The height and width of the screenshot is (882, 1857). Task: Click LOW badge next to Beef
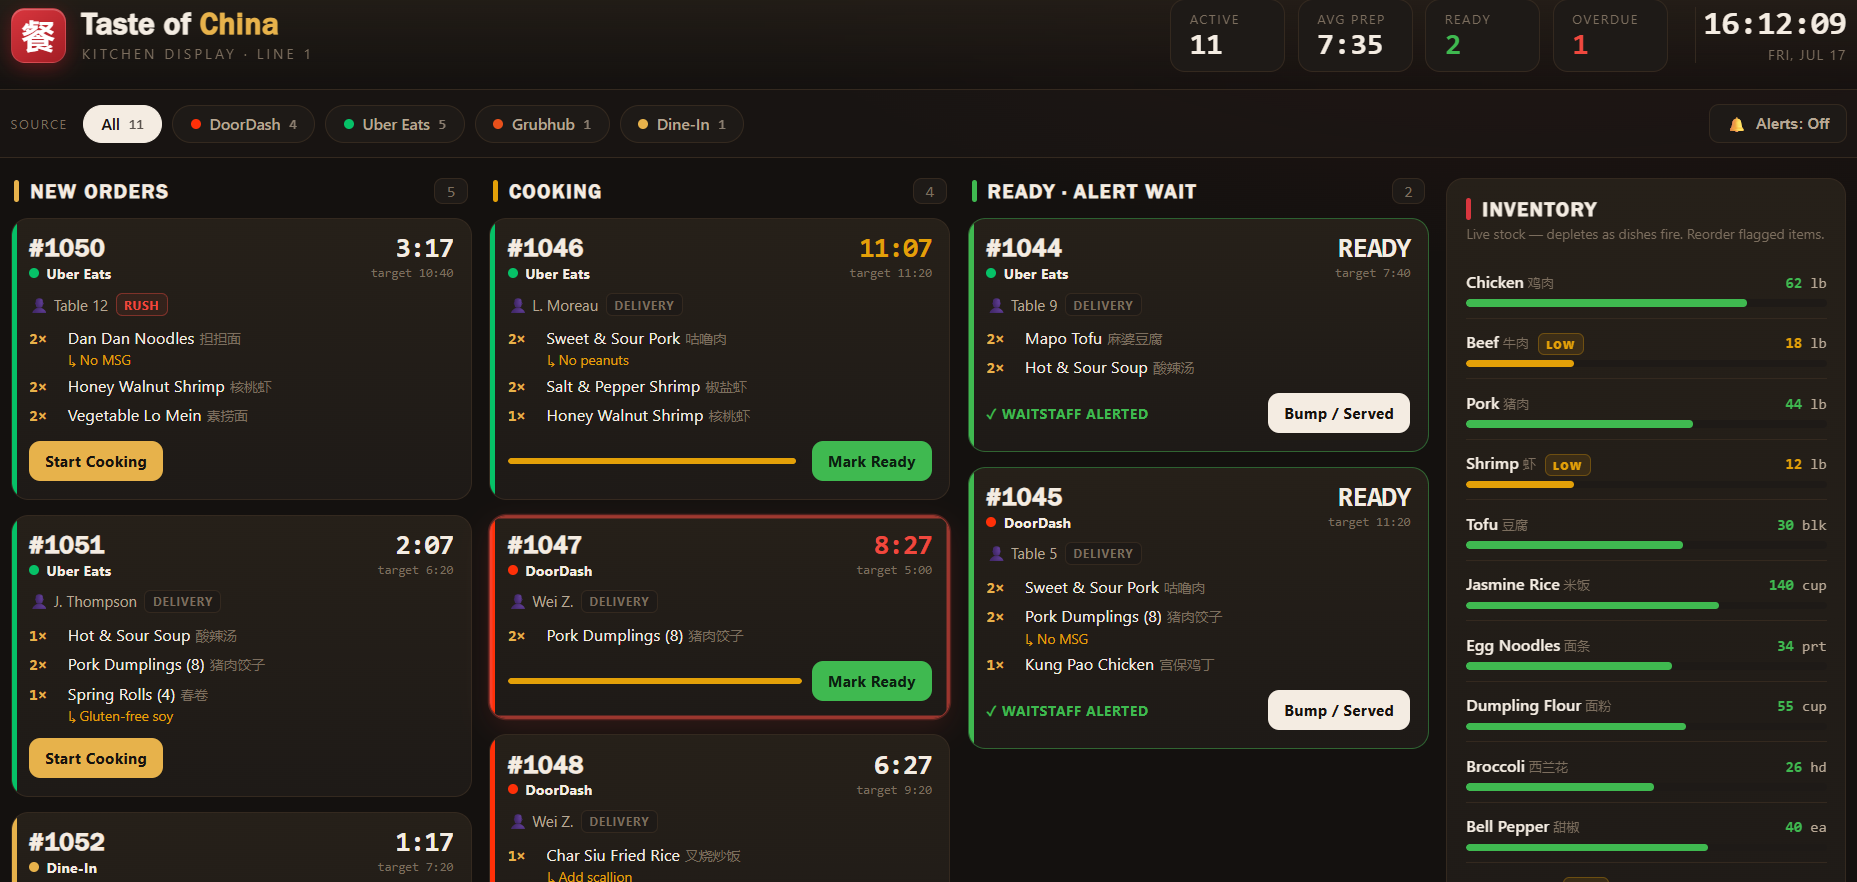point(1560,344)
